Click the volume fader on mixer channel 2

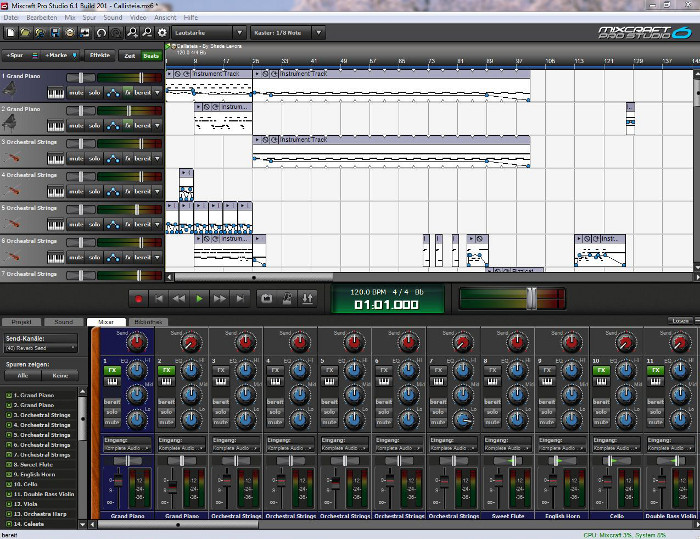point(173,485)
